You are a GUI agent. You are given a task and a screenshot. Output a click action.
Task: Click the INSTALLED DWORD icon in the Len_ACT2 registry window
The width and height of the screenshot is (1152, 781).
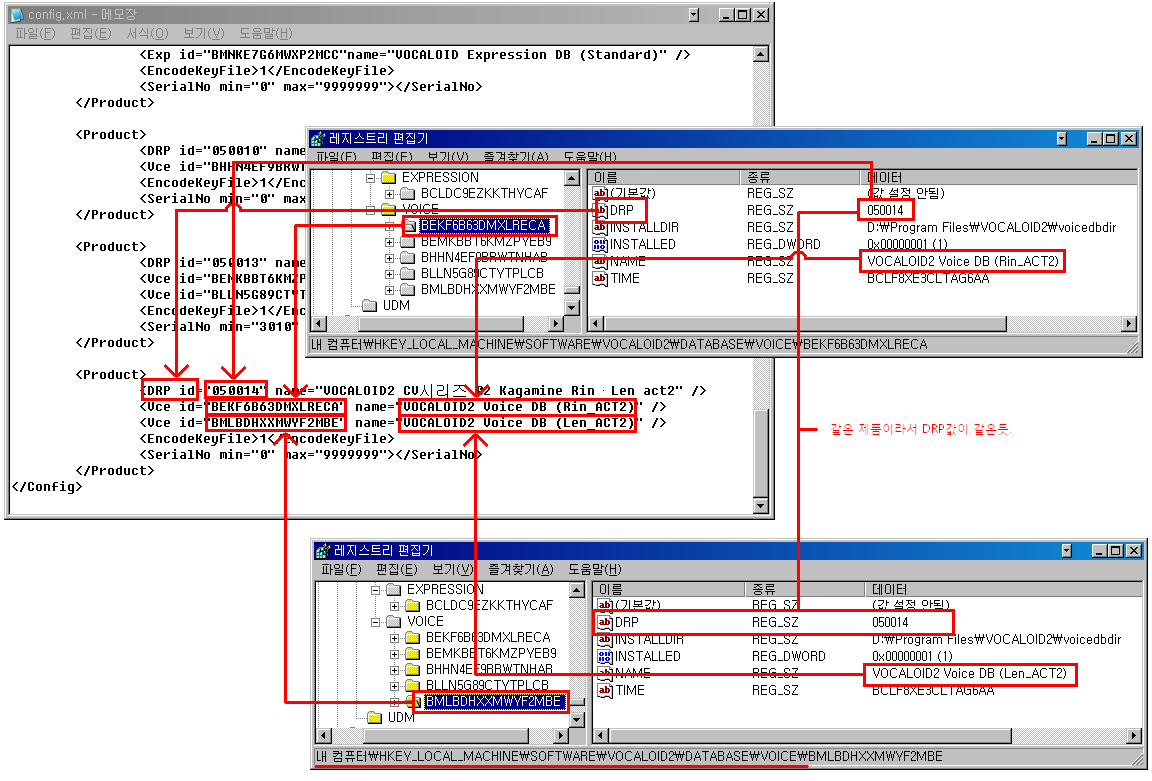[x=605, y=657]
